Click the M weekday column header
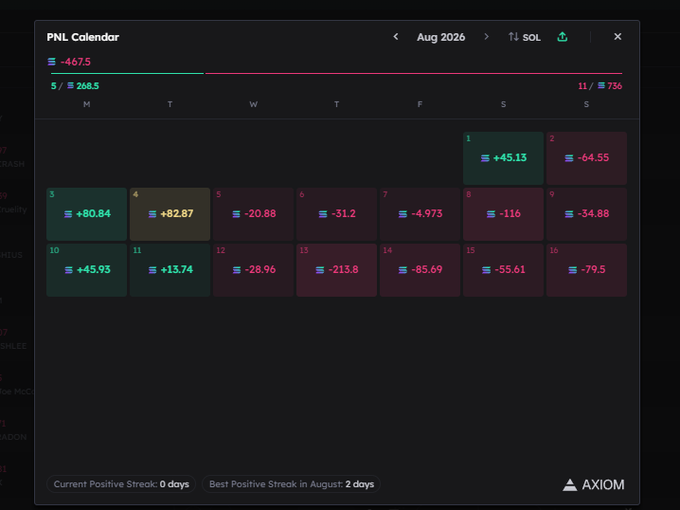Image resolution: width=680 pixels, height=510 pixels. click(x=87, y=104)
